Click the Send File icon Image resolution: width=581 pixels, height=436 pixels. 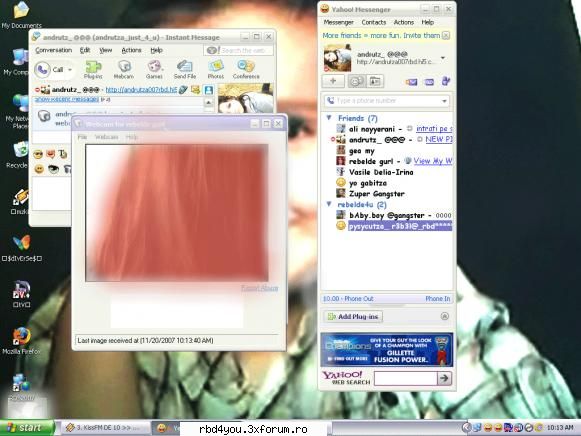[x=185, y=70]
